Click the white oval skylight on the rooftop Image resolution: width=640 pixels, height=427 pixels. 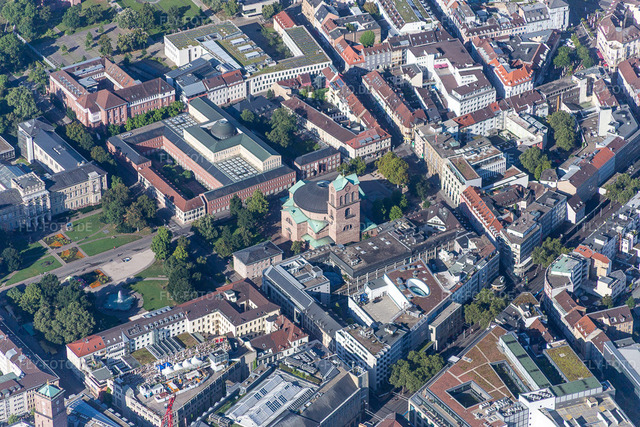pos(418,287)
